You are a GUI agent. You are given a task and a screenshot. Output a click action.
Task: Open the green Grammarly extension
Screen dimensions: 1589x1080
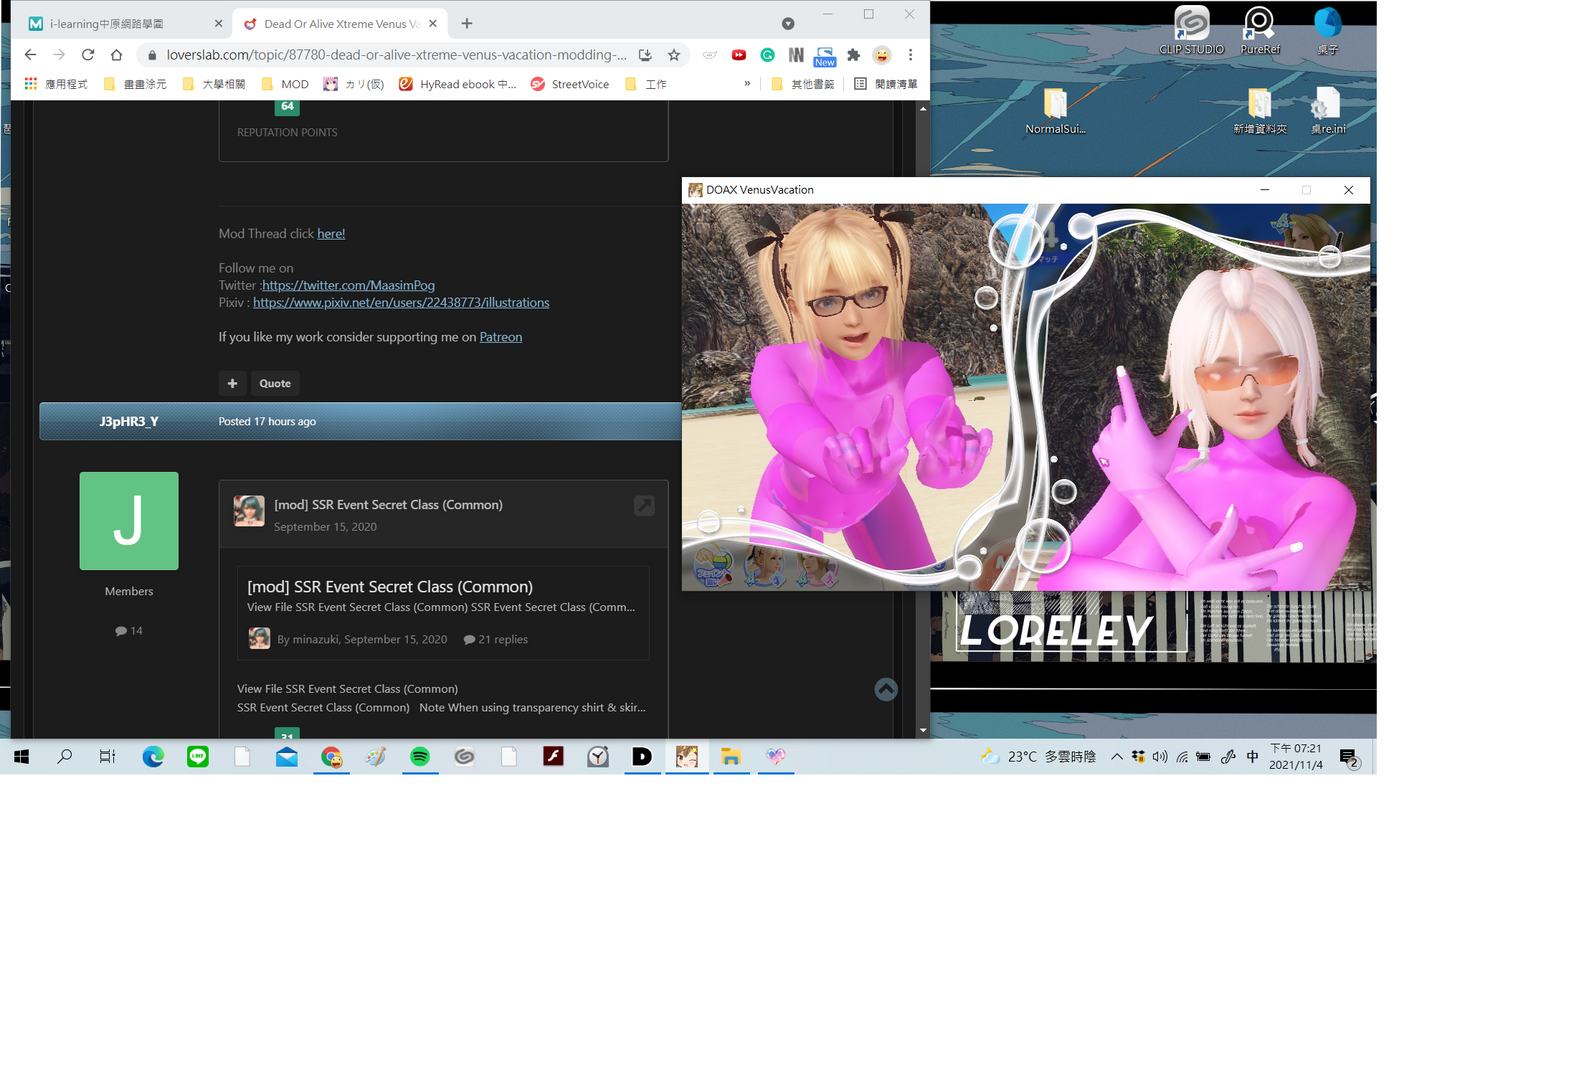767,55
